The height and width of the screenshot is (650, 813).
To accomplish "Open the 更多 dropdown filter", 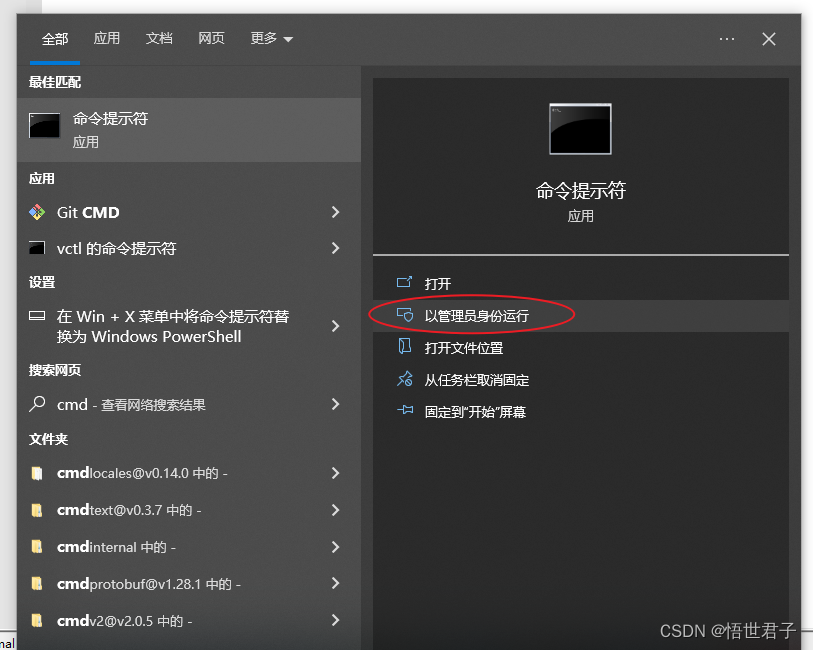I will (272, 38).
